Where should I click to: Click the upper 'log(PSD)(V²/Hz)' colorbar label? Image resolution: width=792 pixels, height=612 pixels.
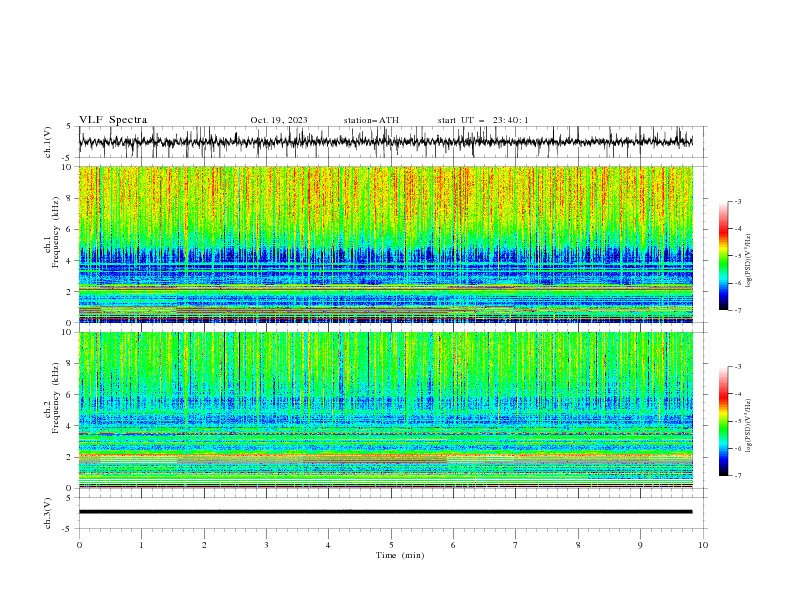click(749, 261)
